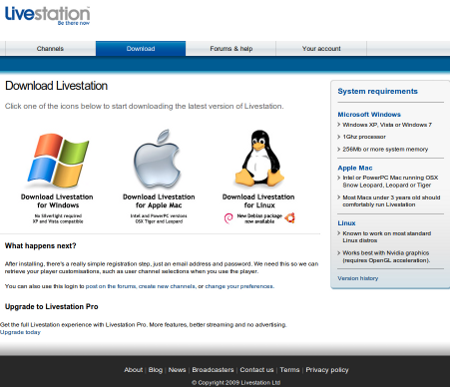The height and width of the screenshot is (387, 450).
Task: Open the News footer link
Action: click(177, 370)
